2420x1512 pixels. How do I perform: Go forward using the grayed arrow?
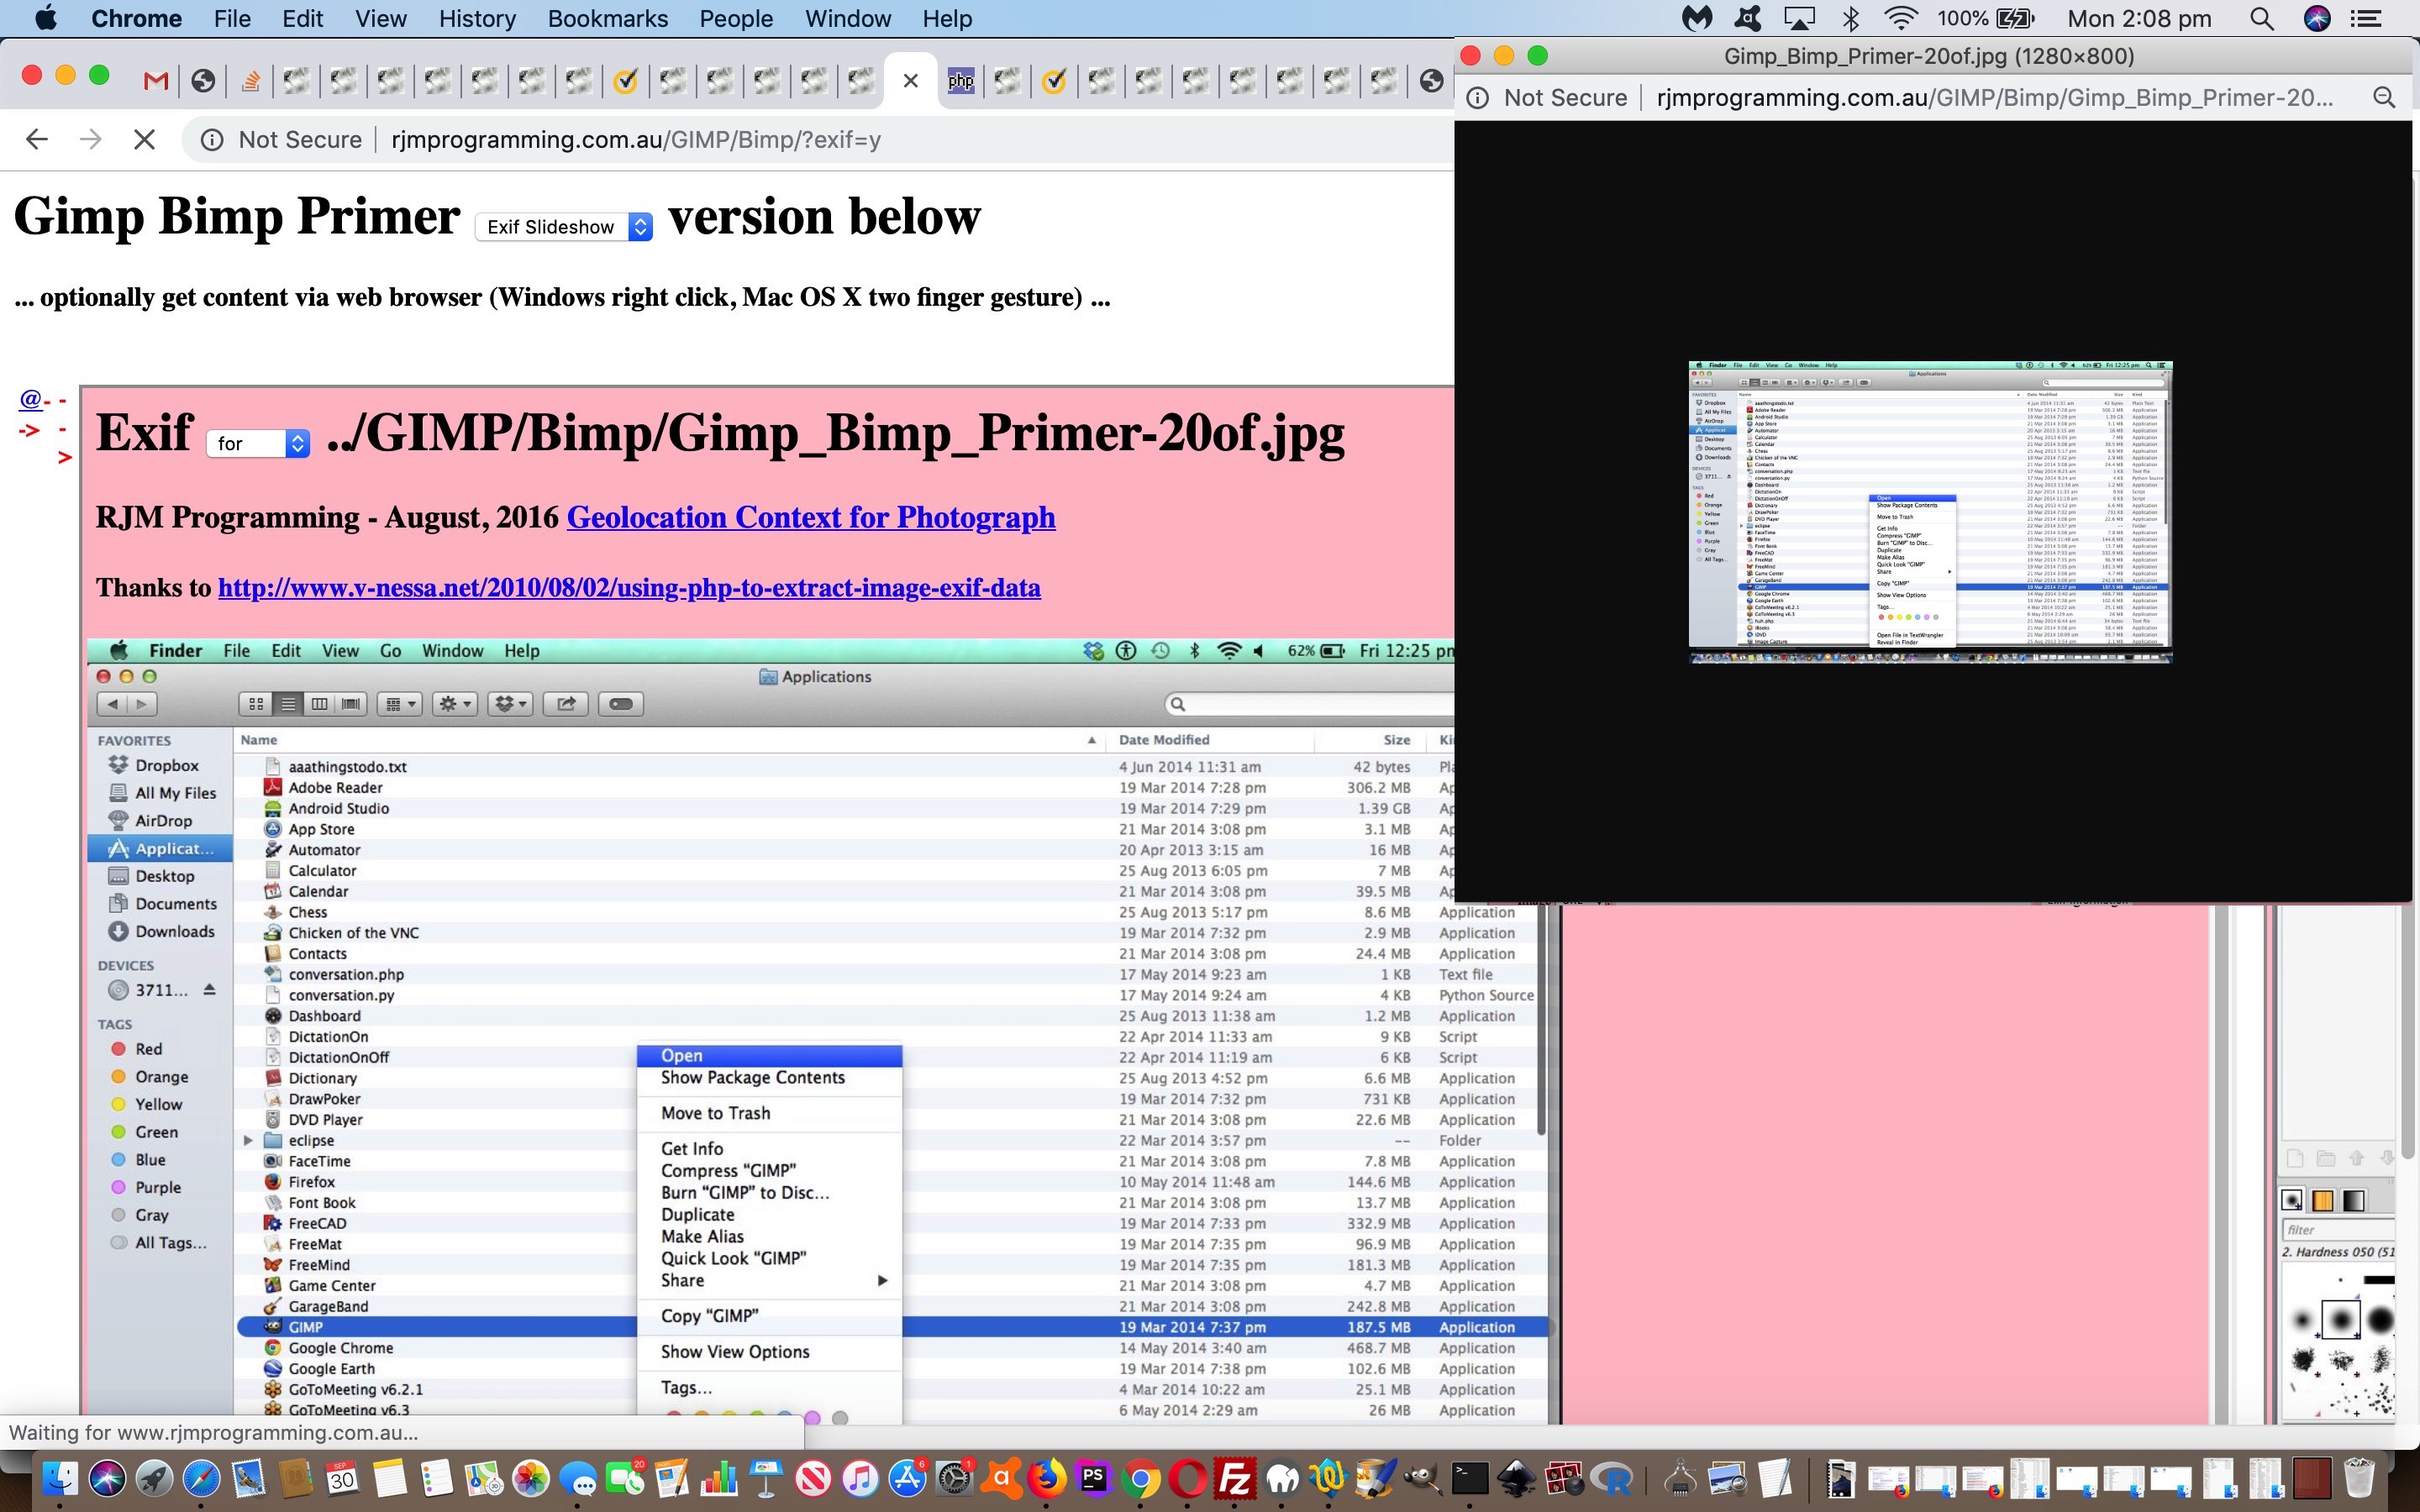pyautogui.click(x=91, y=139)
